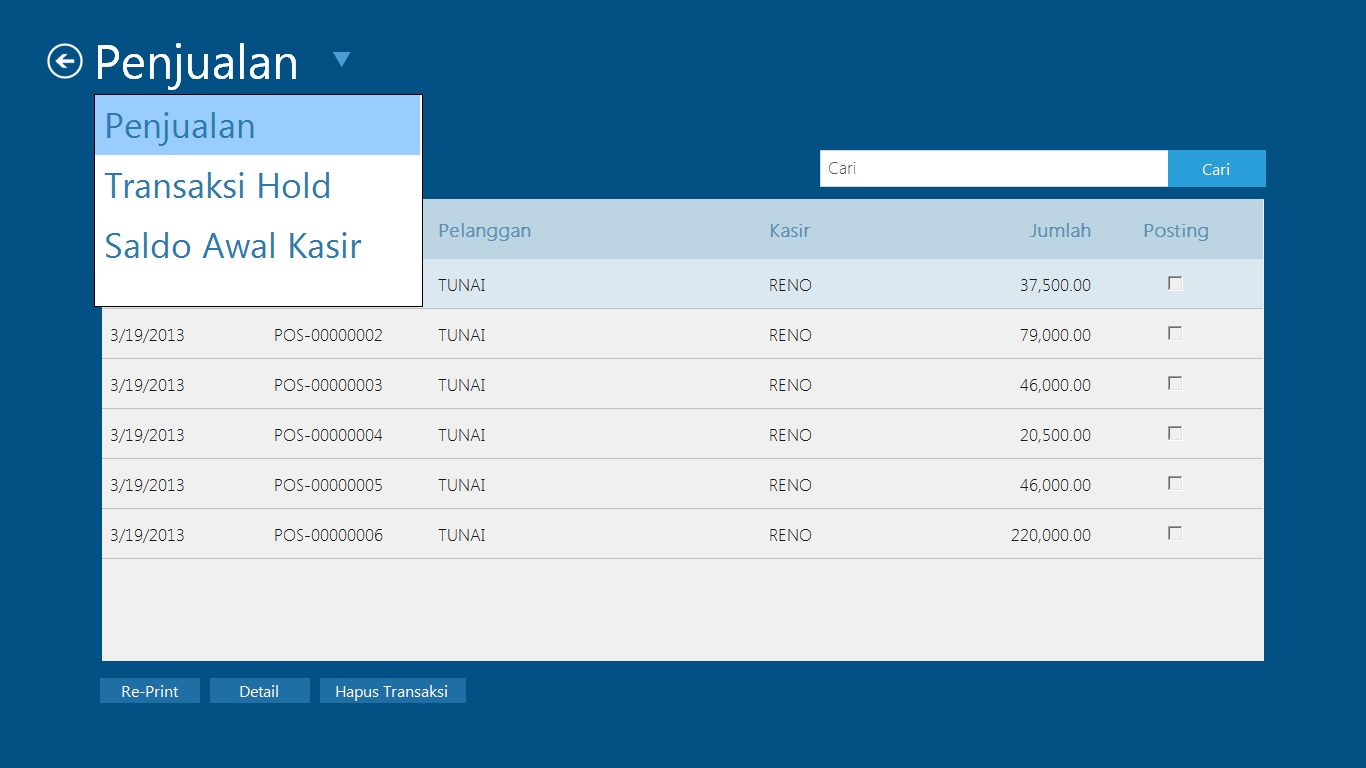Viewport: 1366px width, 768px height.
Task: Click the back arrow icon
Action: pyautogui.click(x=65, y=62)
